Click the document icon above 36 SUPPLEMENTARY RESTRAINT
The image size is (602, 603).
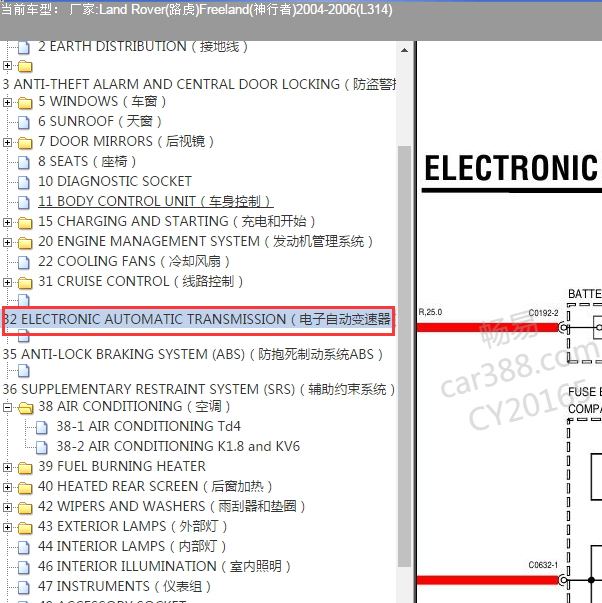coord(24,371)
